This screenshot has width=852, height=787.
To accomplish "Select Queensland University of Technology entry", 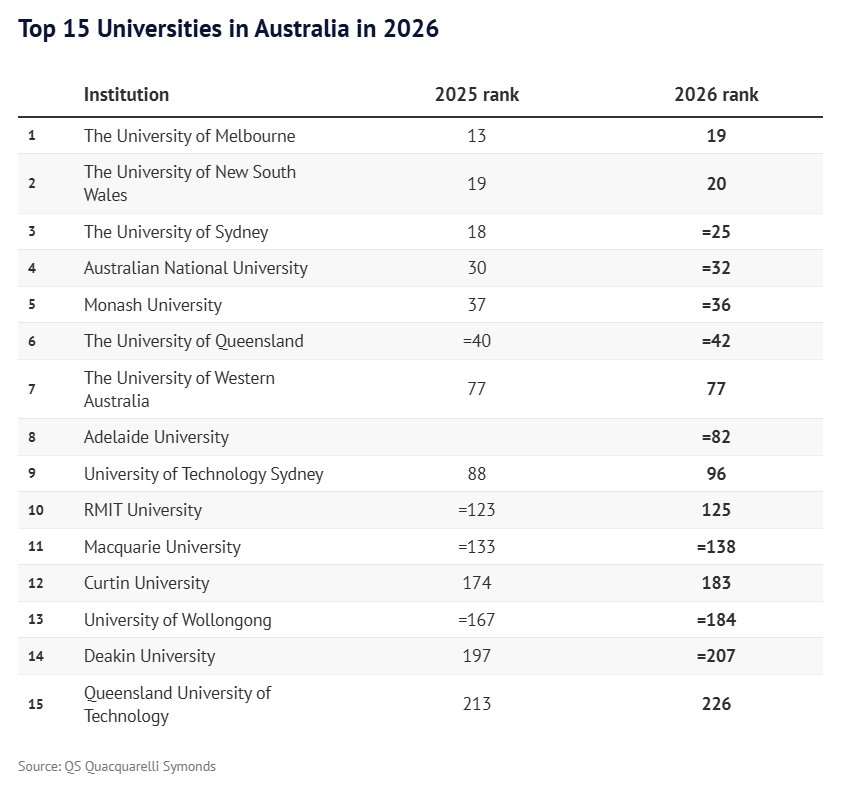I will 177,704.
